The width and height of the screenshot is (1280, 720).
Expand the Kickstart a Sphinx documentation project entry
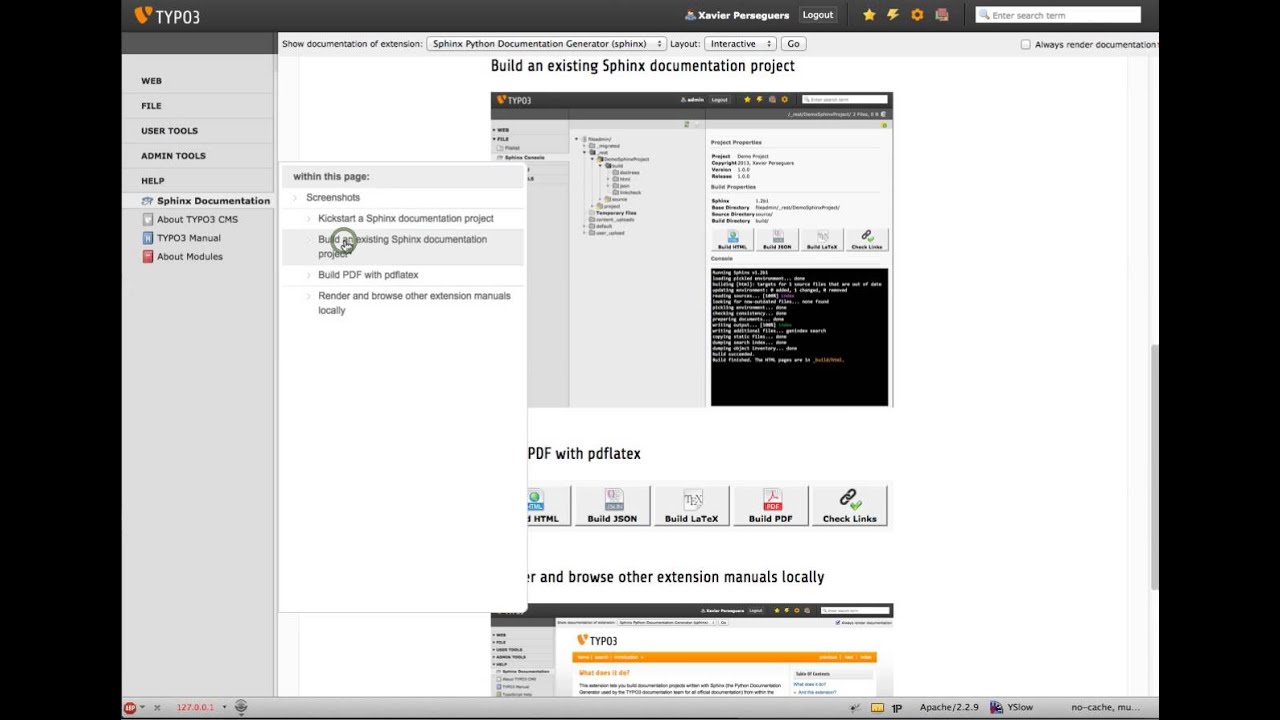coord(309,219)
